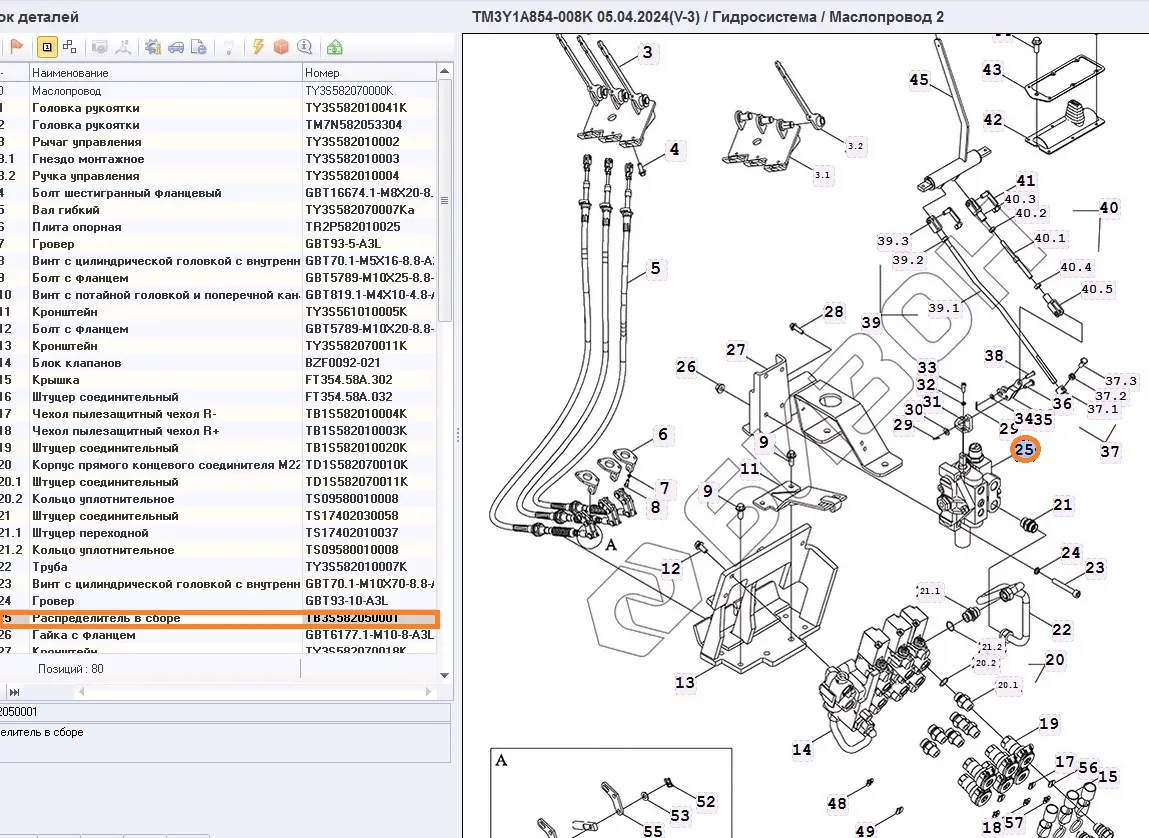Open the info speech-bubble icon
The width and height of the screenshot is (1149, 838).
coord(305,47)
